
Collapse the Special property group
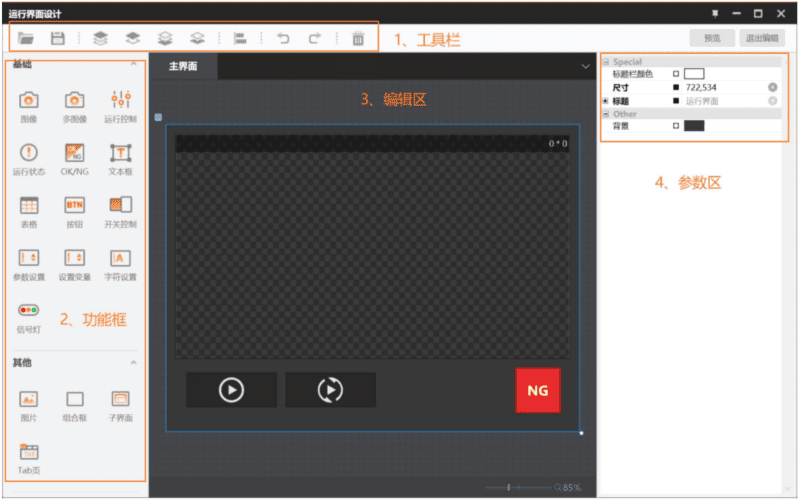click(606, 62)
